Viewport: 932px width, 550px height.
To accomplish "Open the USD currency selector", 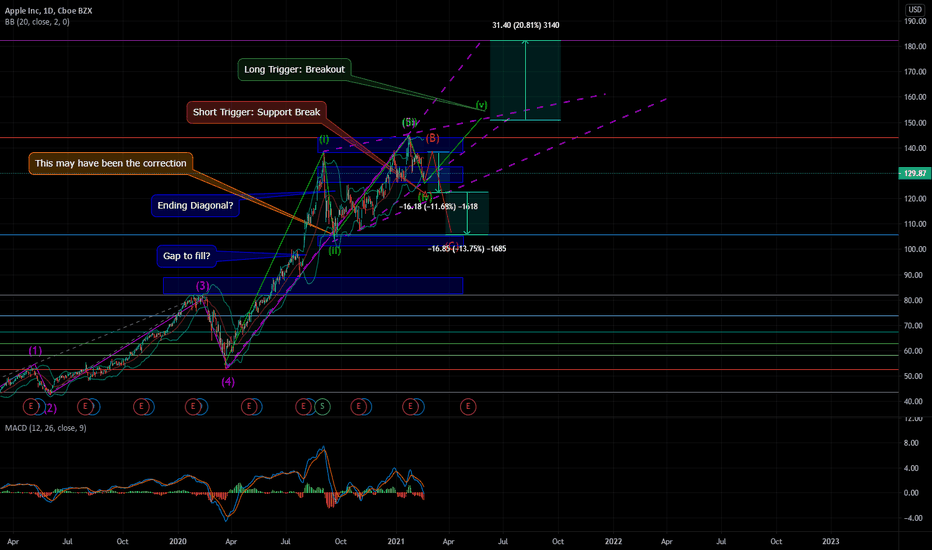I will (x=915, y=10).
